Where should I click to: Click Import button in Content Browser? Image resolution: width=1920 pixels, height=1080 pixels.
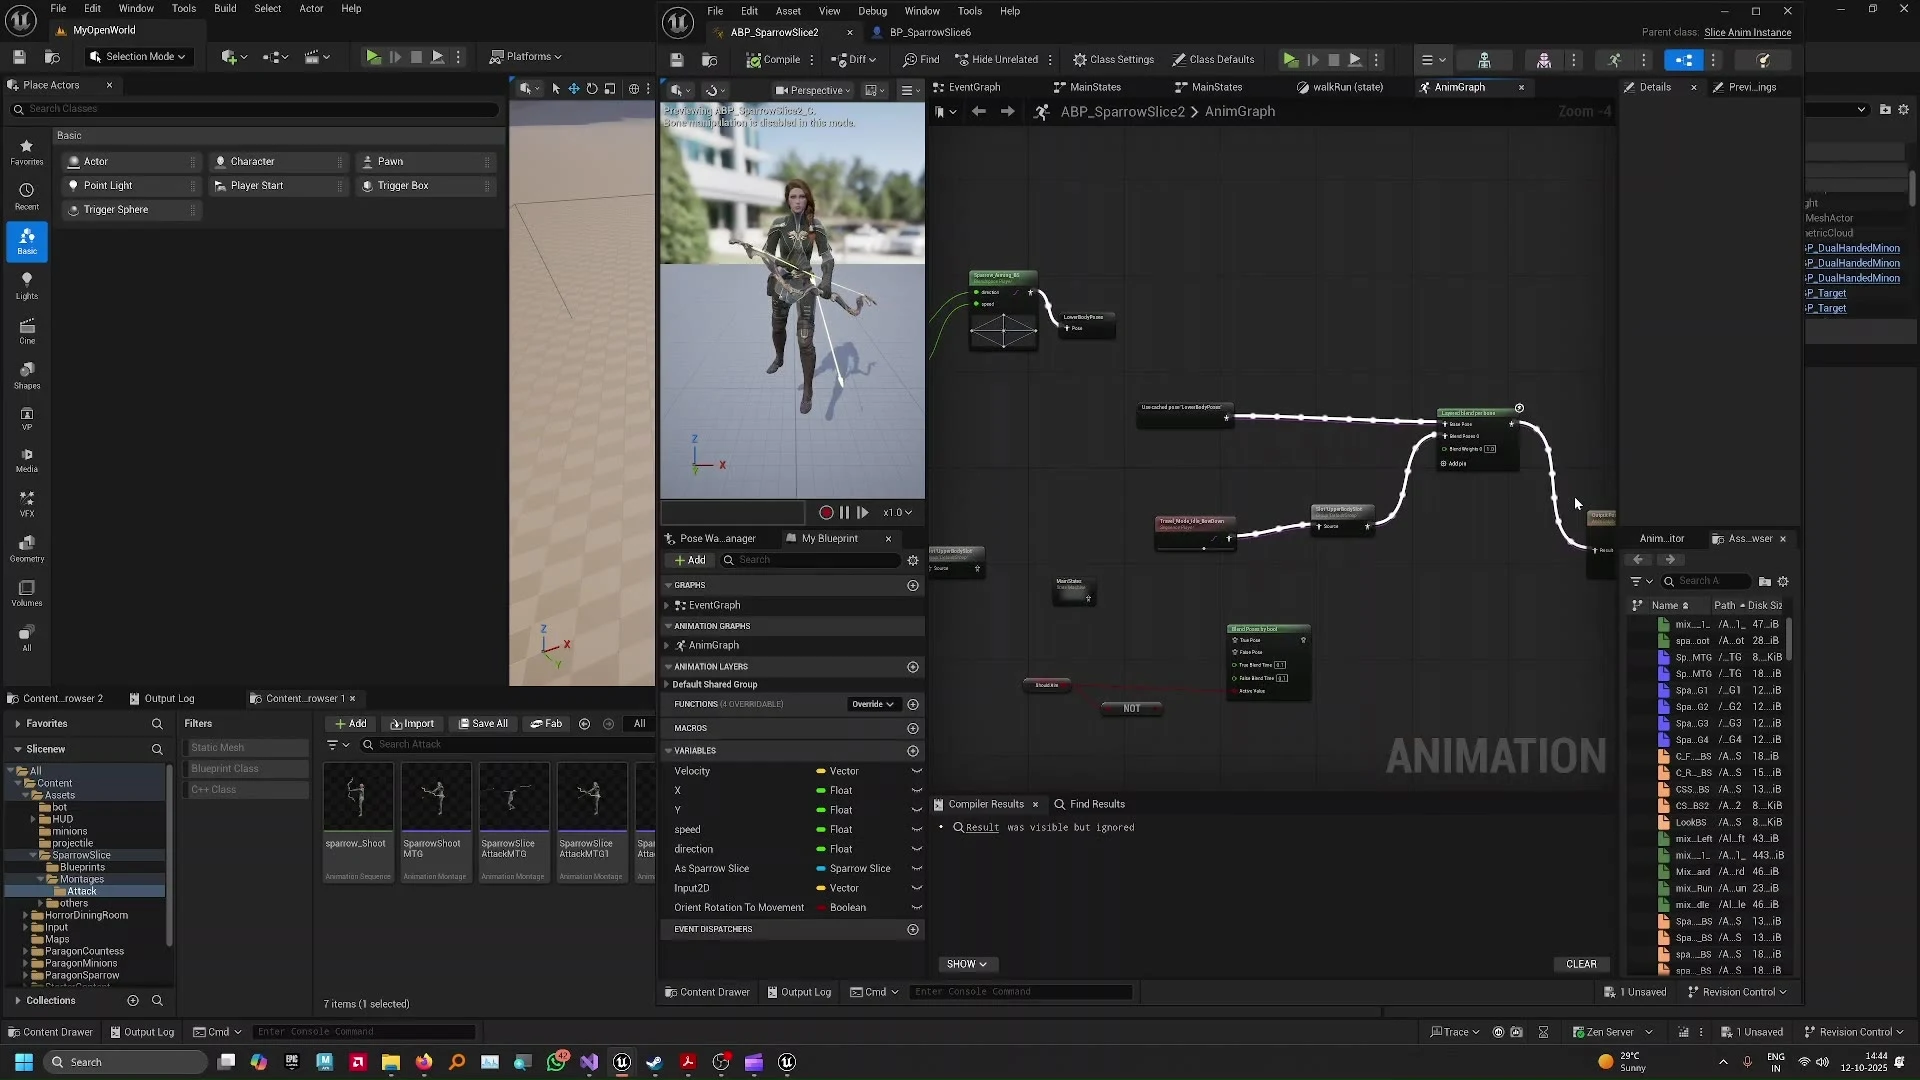pos(412,724)
